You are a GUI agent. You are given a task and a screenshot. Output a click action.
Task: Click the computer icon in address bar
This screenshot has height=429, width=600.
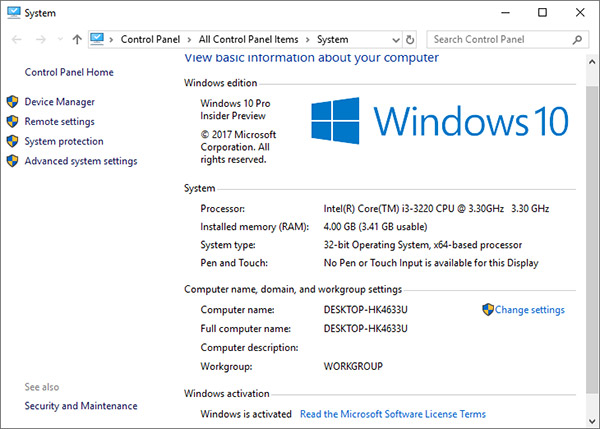(97, 39)
